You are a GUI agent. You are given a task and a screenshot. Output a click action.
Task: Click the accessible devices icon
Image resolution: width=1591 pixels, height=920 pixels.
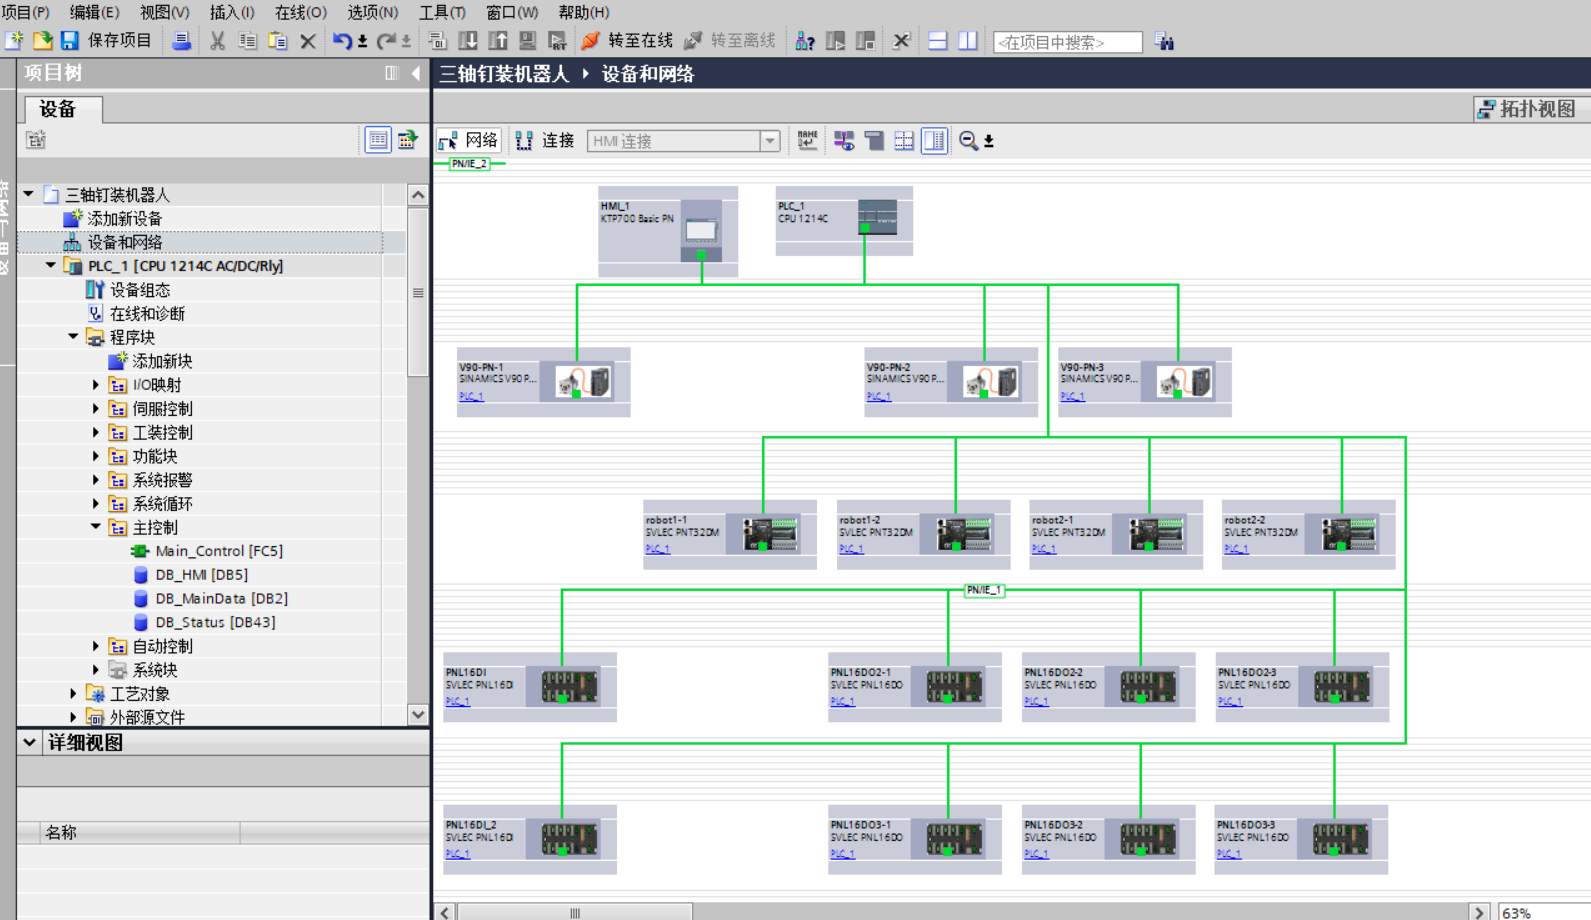click(x=804, y=41)
